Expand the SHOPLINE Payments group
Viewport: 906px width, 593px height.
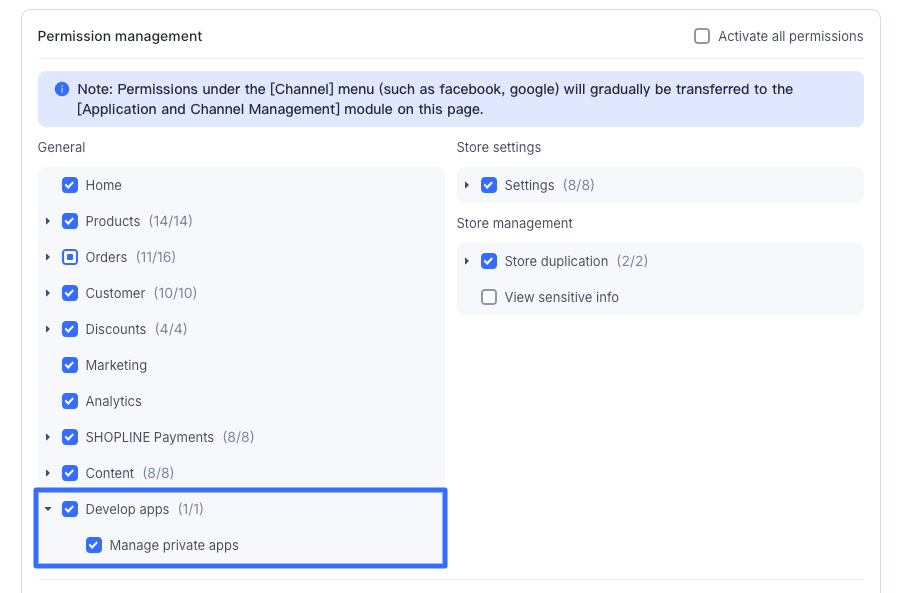(x=48, y=437)
